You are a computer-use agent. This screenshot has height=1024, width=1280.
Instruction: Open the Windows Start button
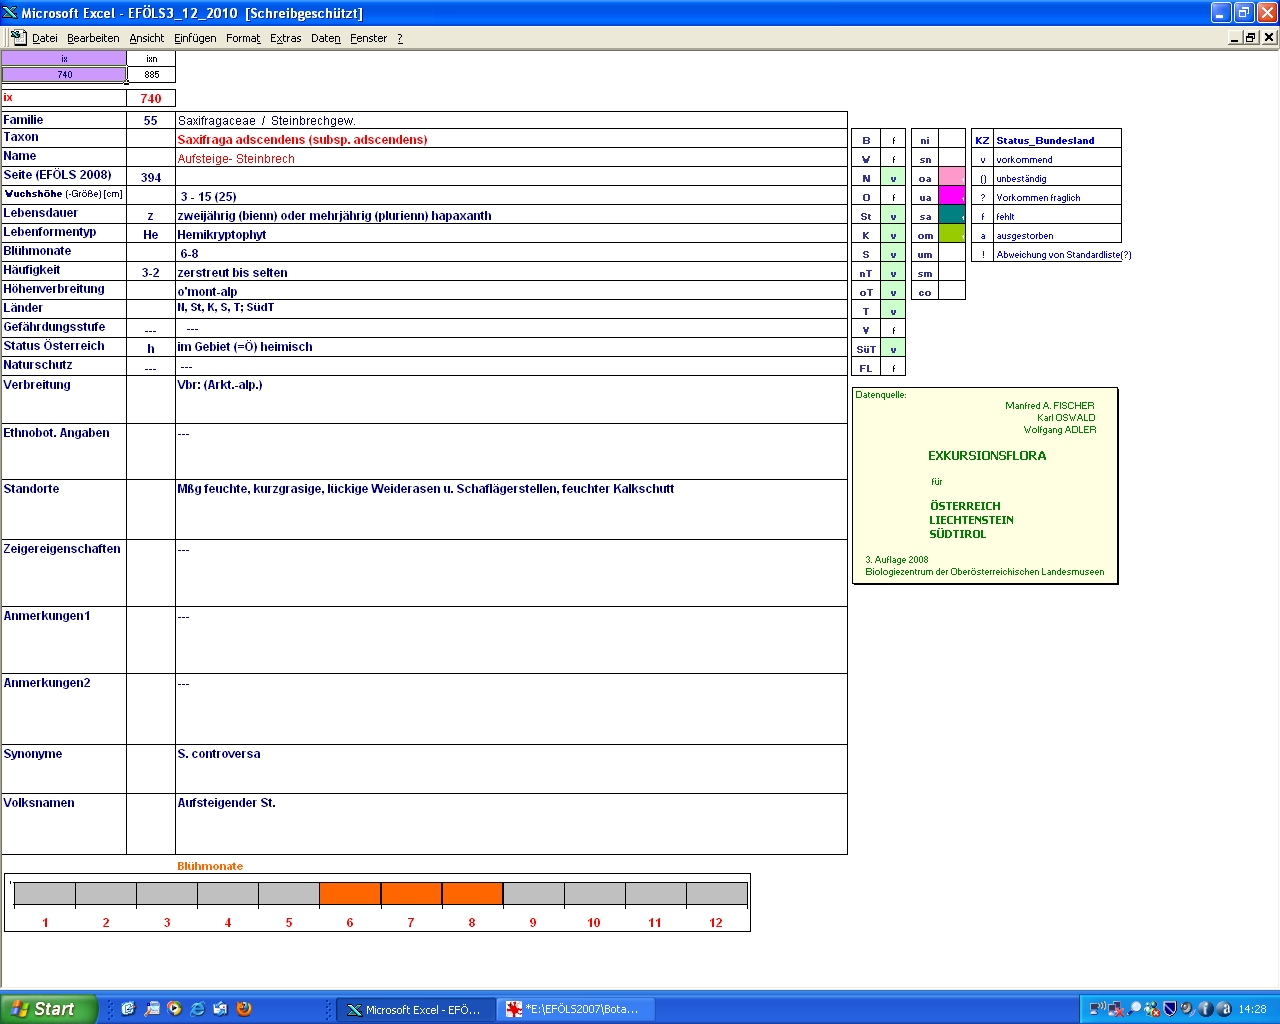pyautogui.click(x=48, y=1009)
